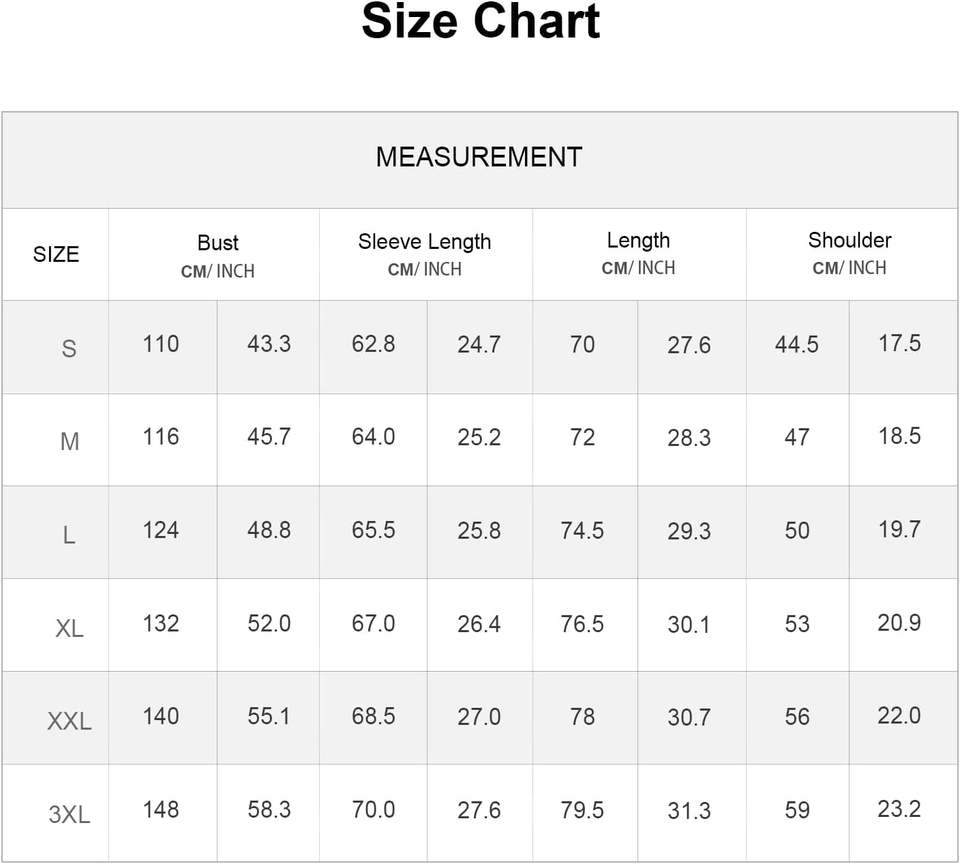This screenshot has height=864, width=960.
Task: Click the Bust column header
Action: [217, 243]
